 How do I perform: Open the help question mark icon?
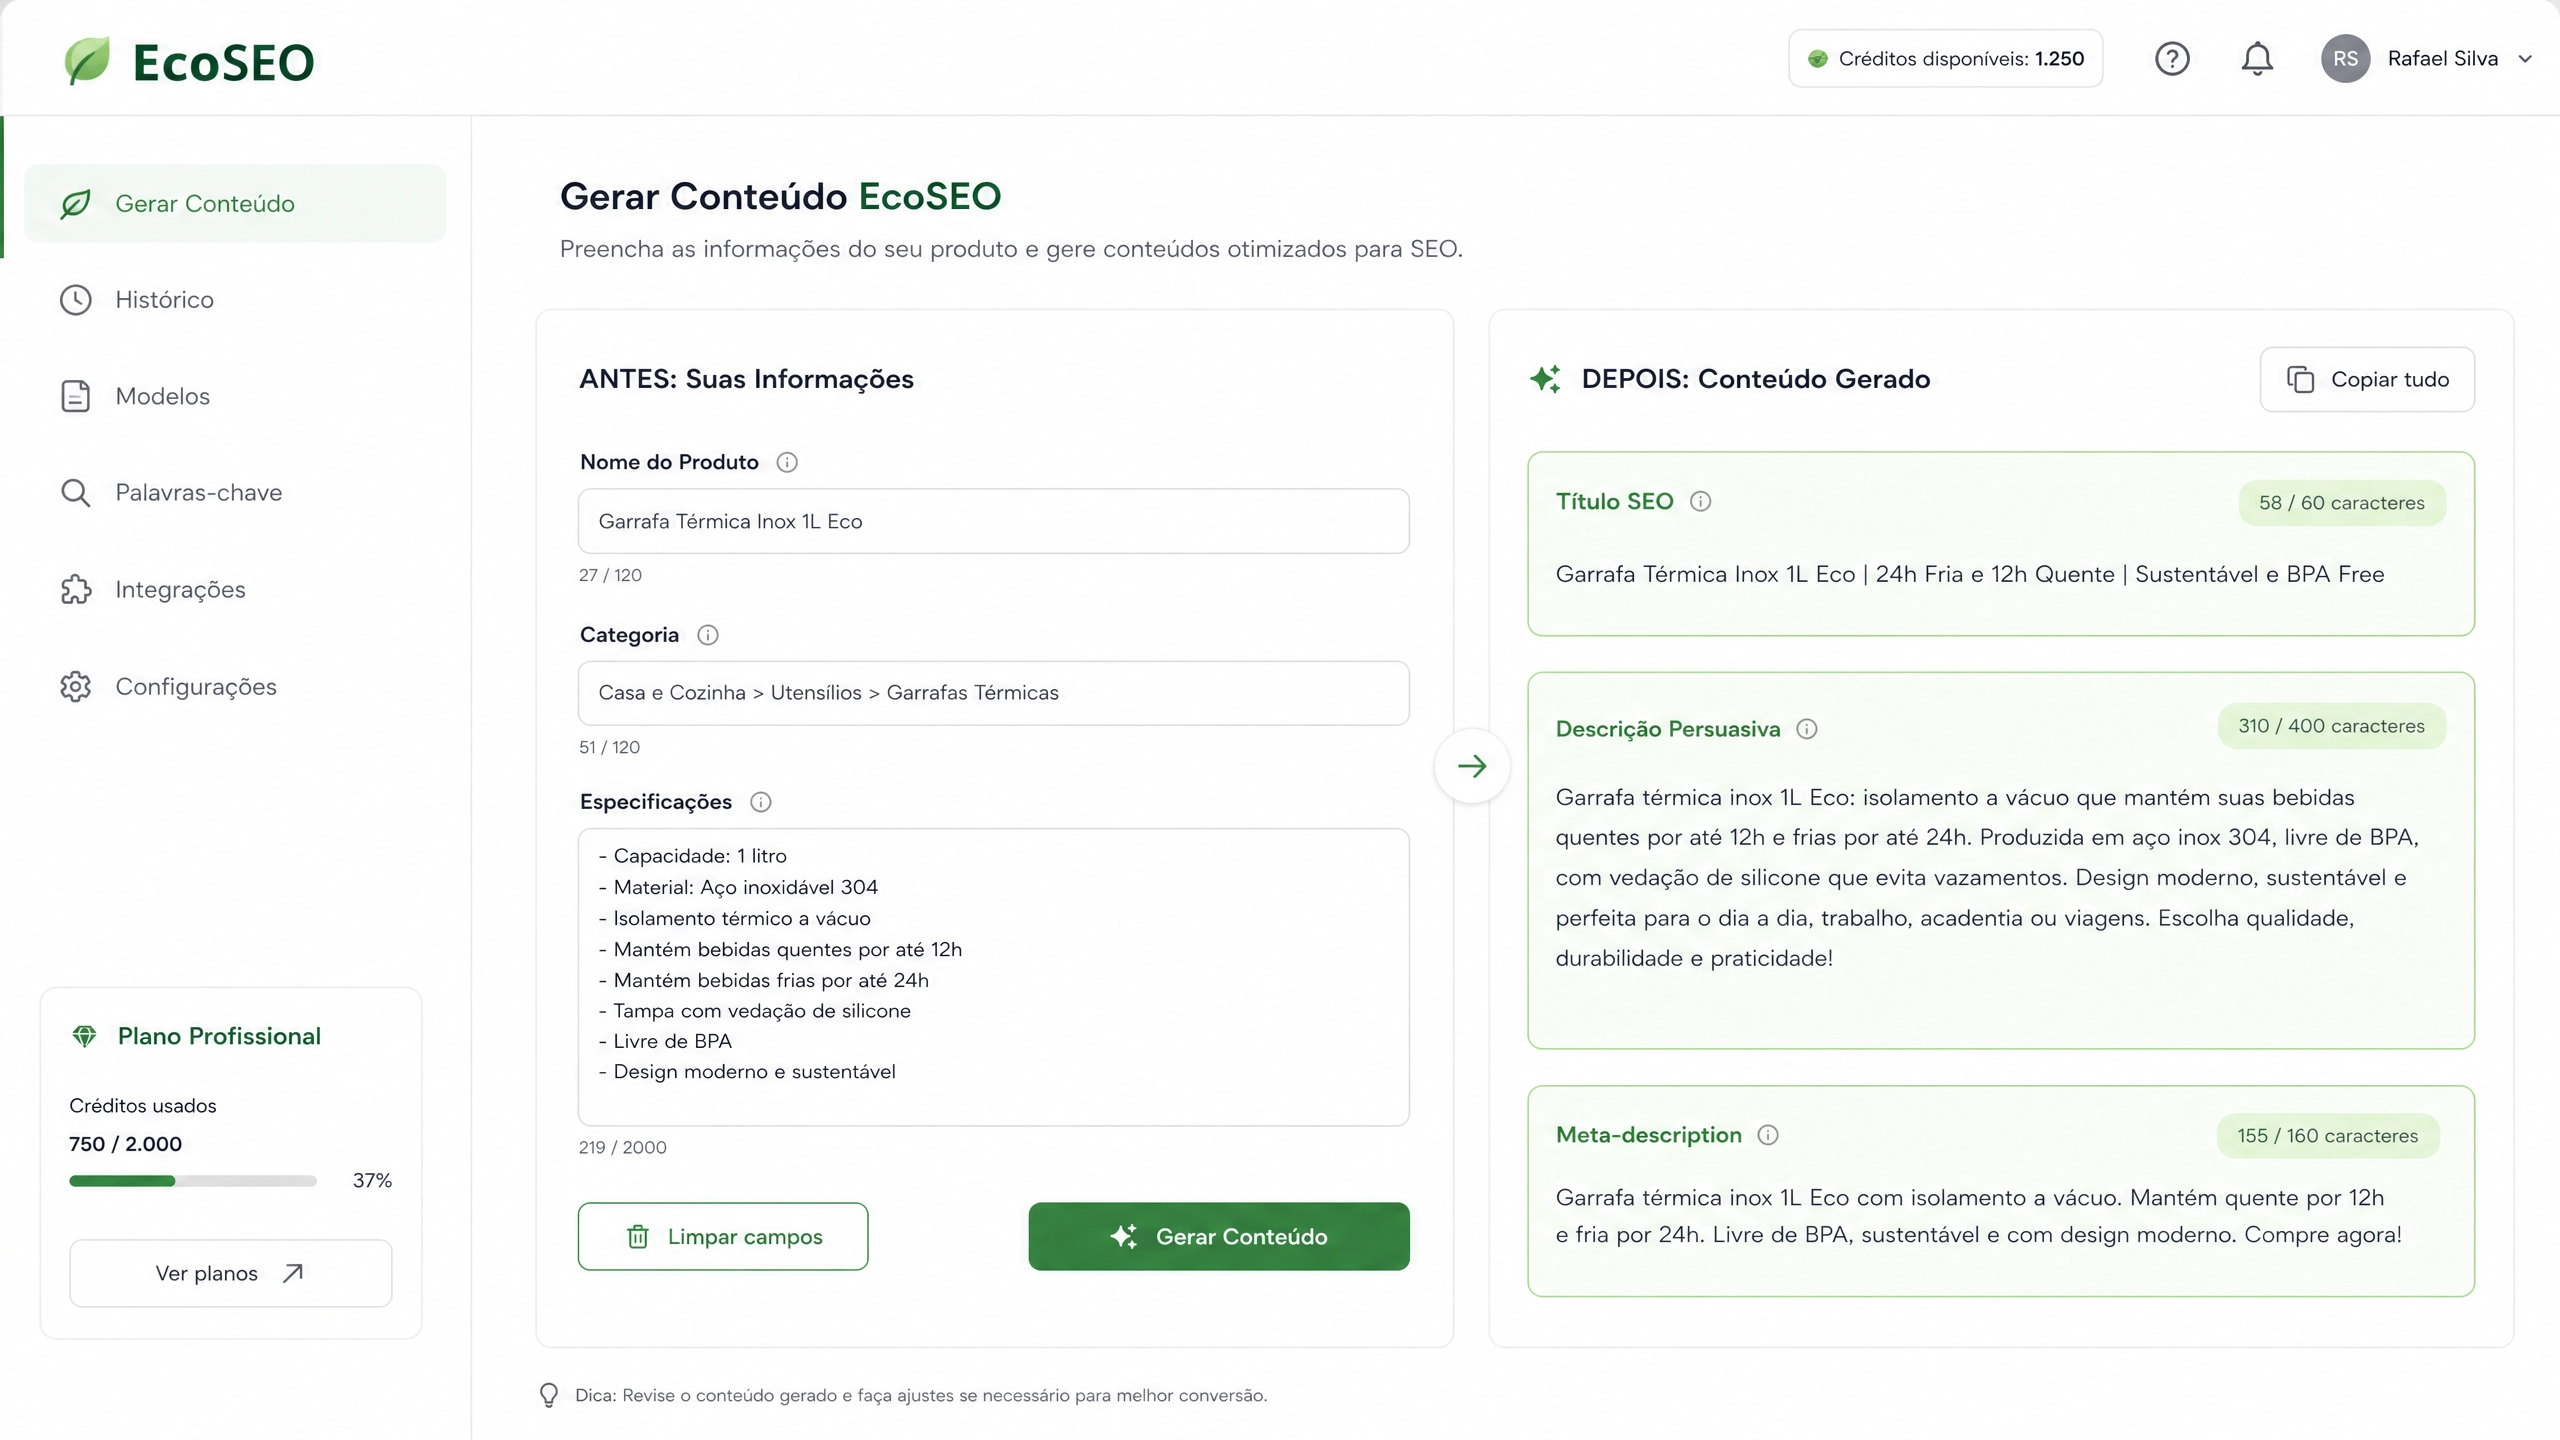click(2172, 59)
